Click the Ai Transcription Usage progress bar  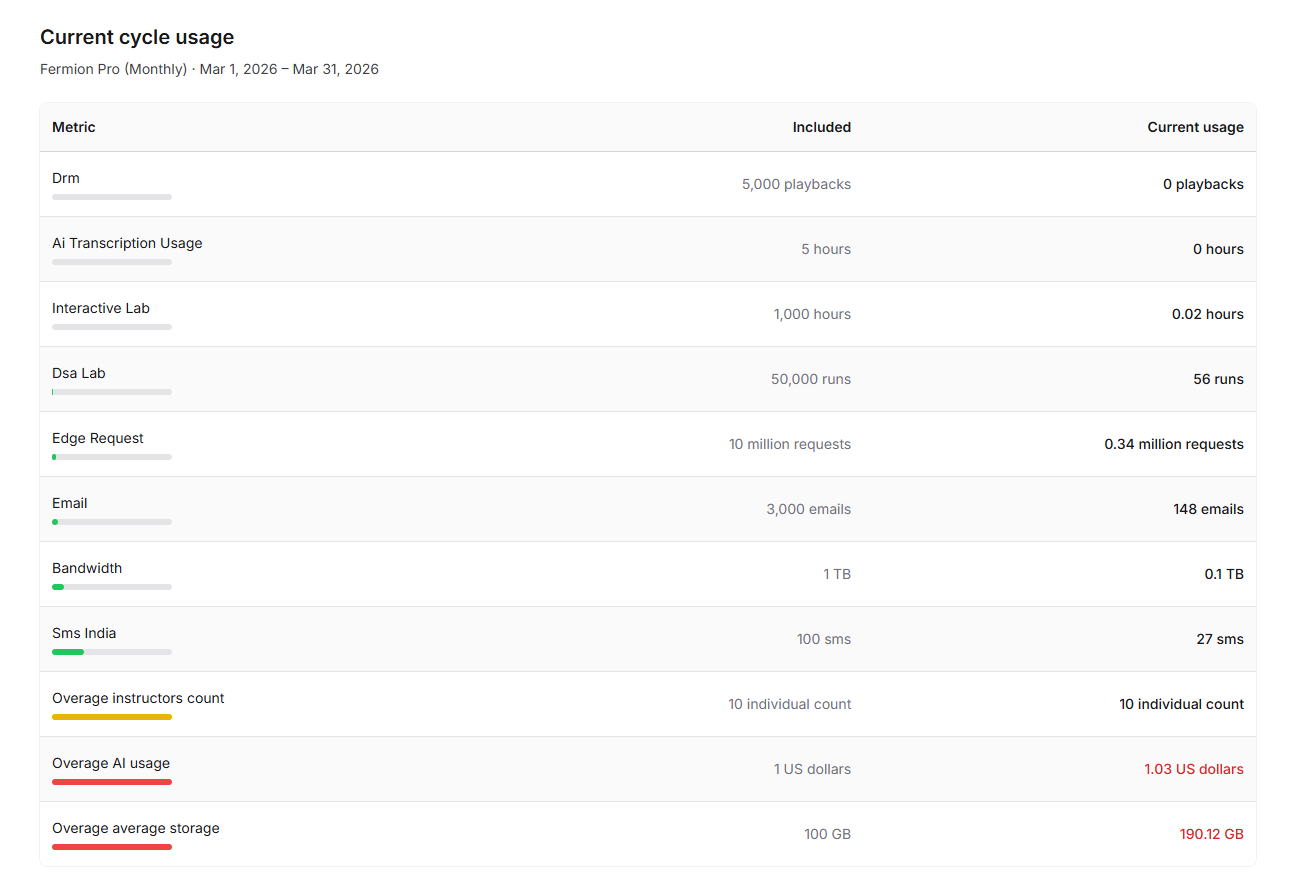(112, 262)
